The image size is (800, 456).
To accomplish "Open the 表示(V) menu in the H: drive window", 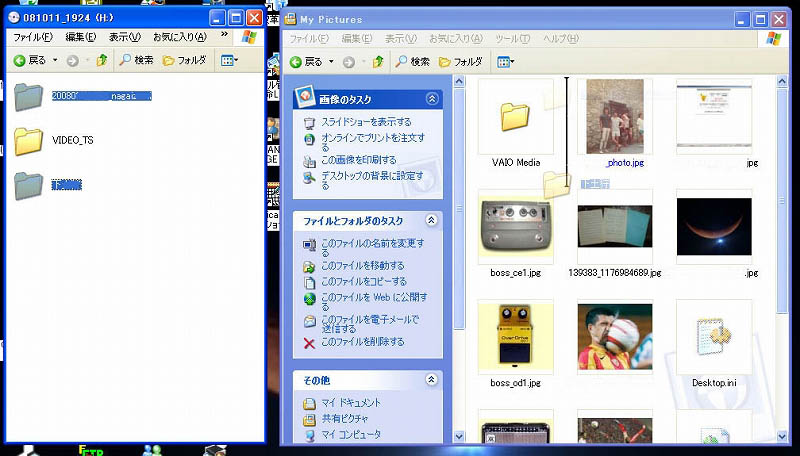I will click(124, 37).
